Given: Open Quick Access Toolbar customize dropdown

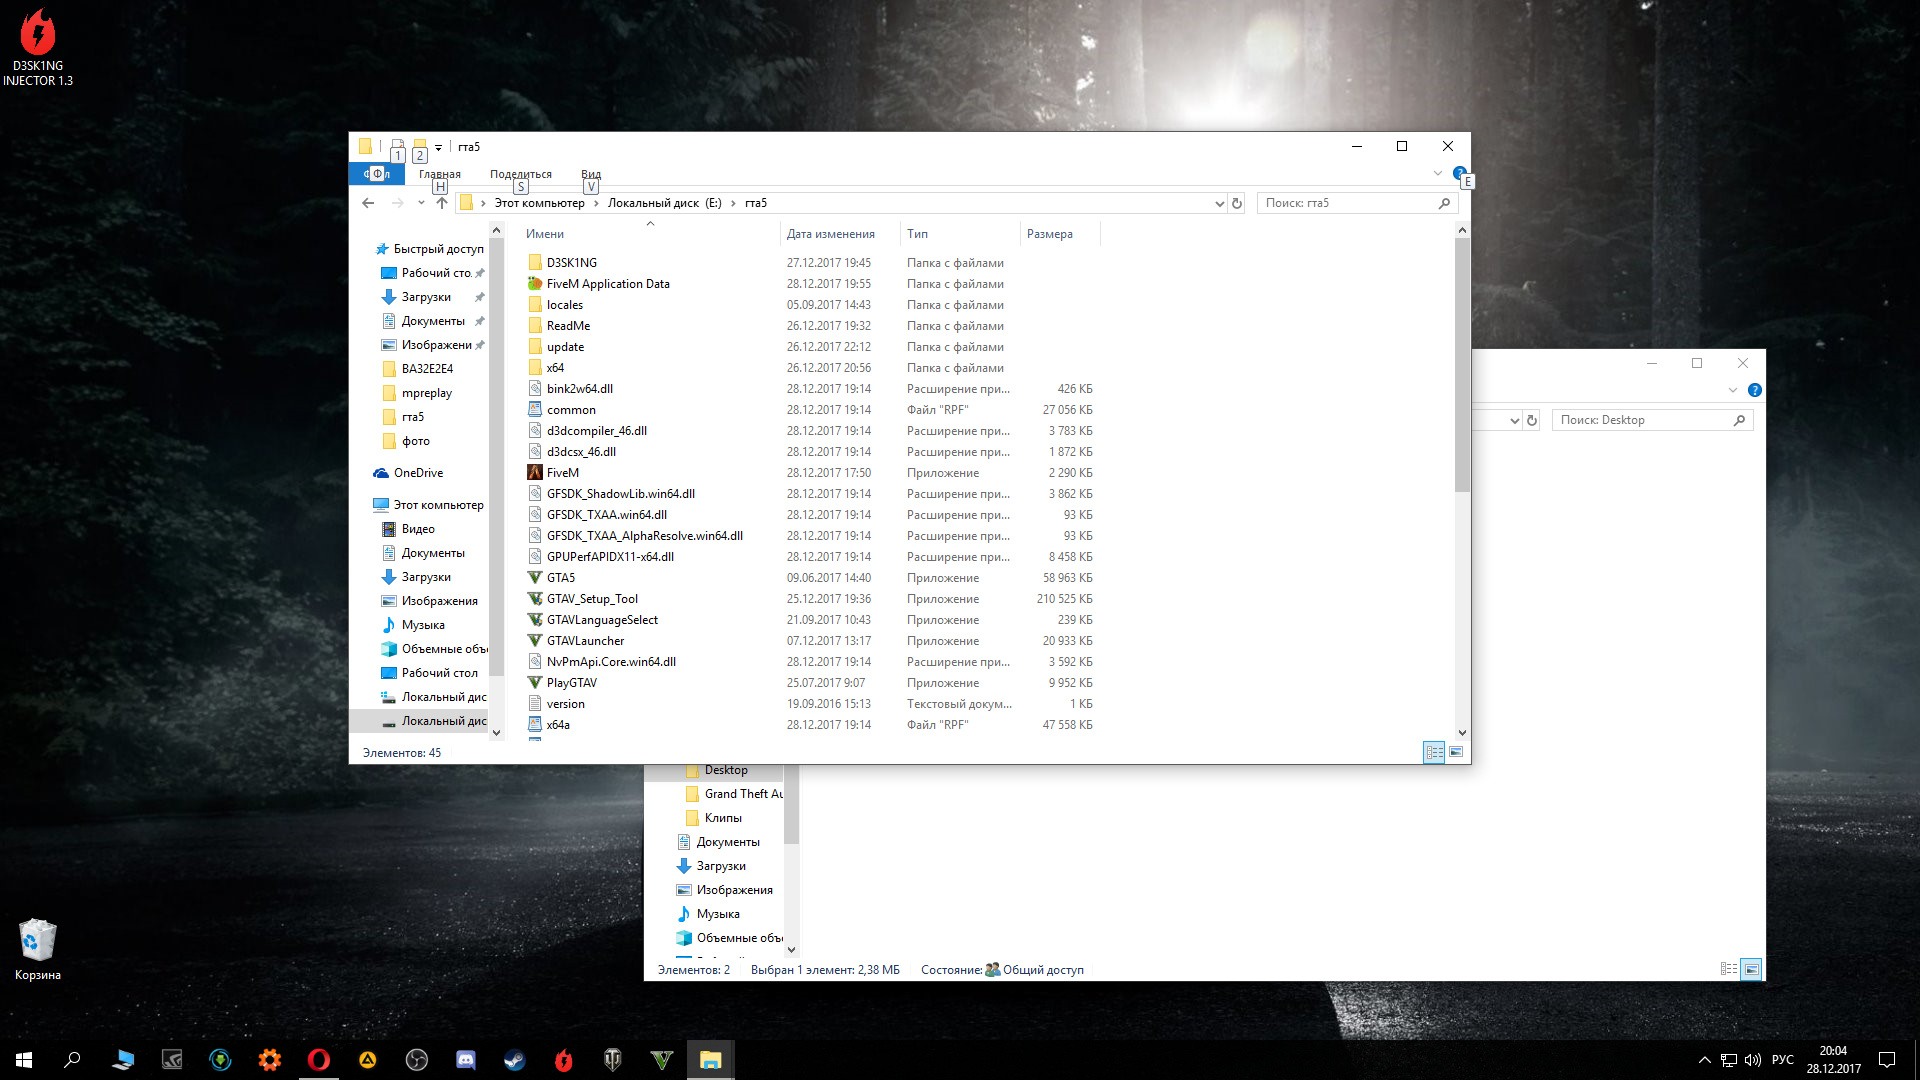Looking at the screenshot, I should pos(438,147).
